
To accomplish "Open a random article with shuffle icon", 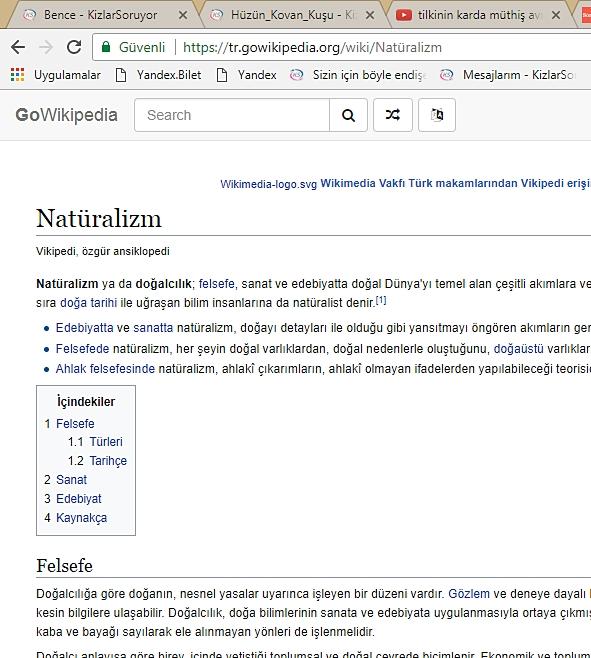I will click(x=393, y=115).
